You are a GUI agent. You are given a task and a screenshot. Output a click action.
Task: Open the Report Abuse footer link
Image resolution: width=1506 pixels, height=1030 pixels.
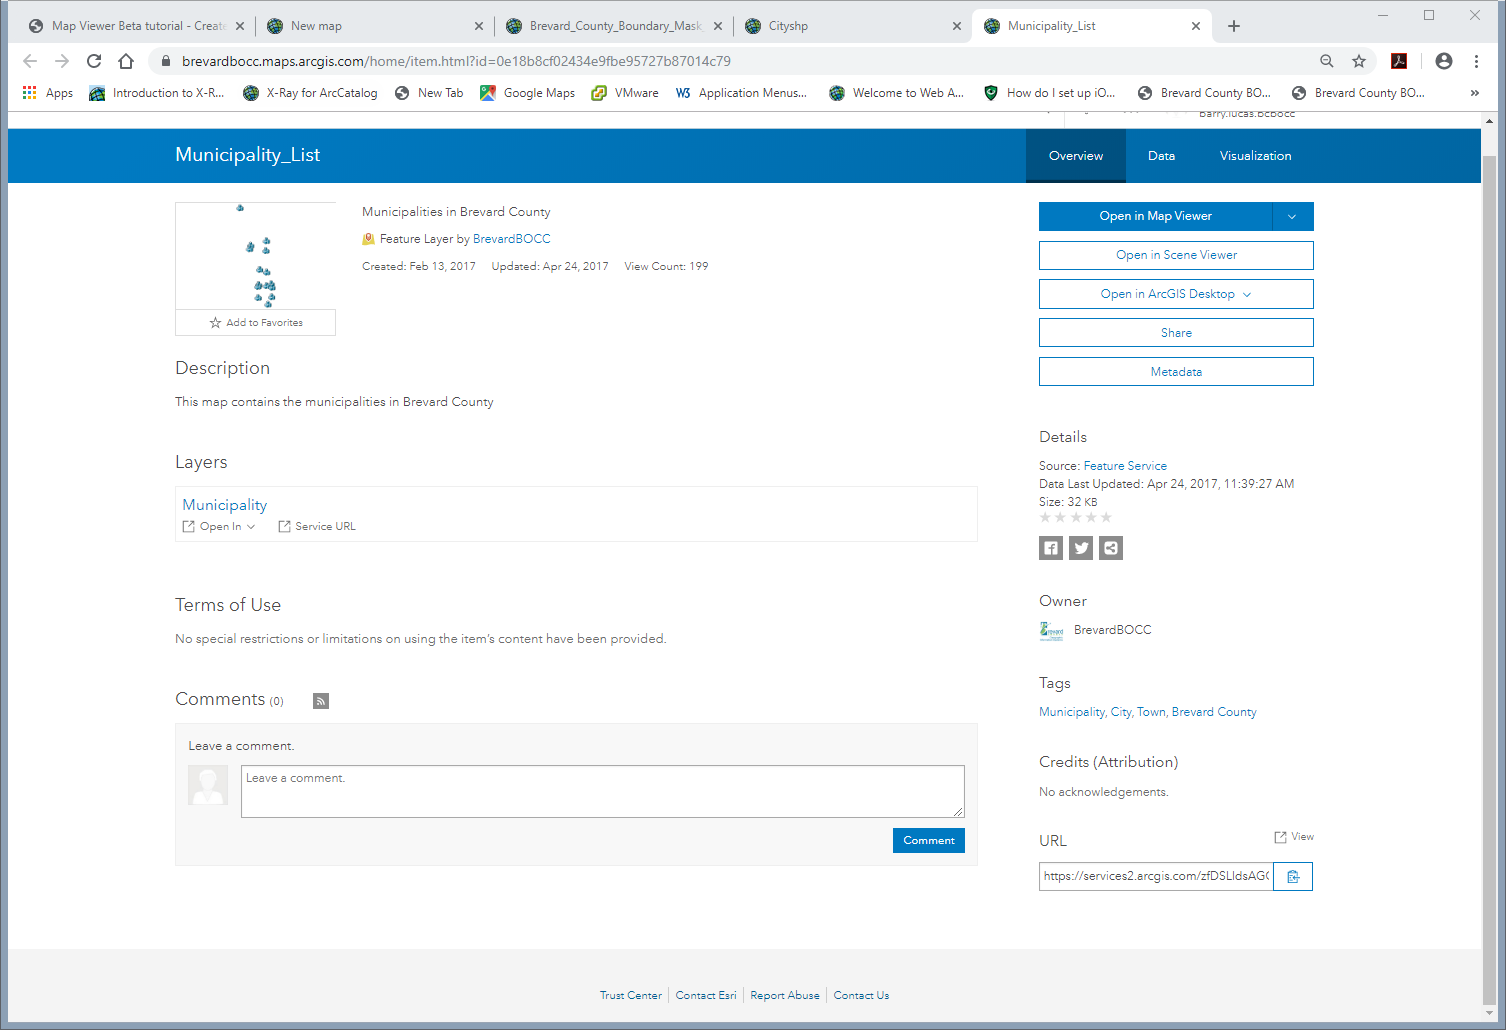[785, 995]
